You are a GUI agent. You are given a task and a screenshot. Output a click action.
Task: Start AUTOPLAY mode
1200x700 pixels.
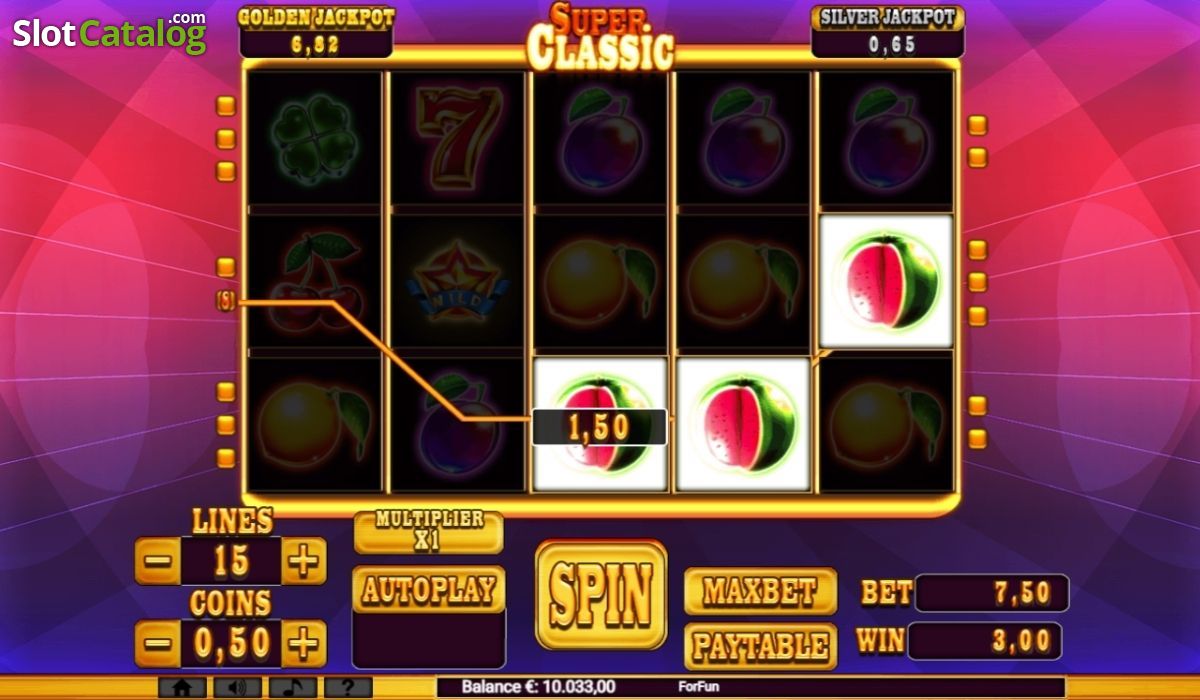429,589
